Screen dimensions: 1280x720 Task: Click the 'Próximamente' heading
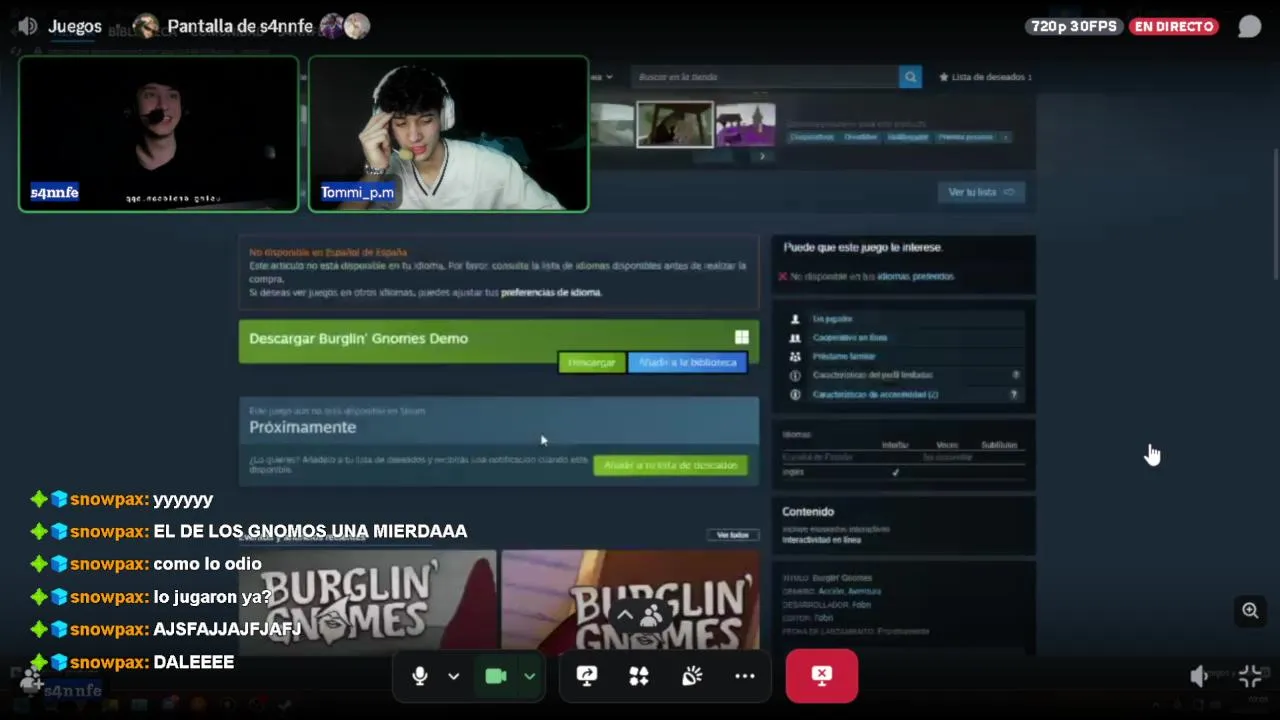[x=302, y=427]
